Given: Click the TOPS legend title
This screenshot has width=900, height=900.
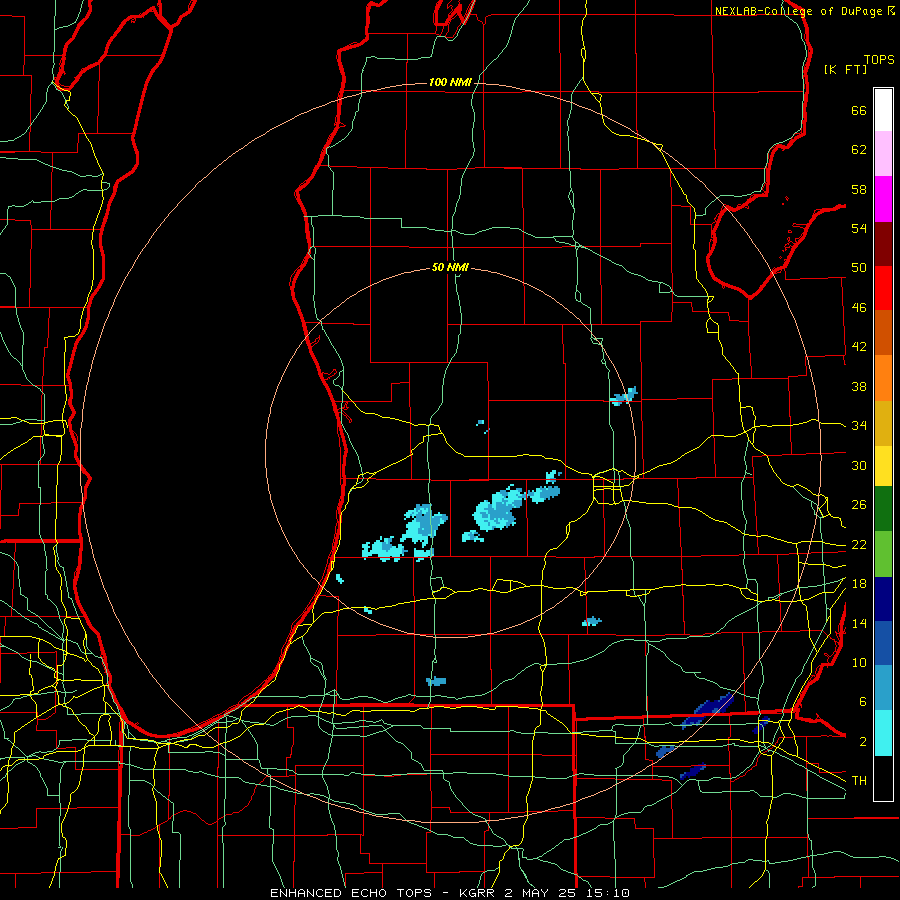Looking at the screenshot, I should point(879,60).
